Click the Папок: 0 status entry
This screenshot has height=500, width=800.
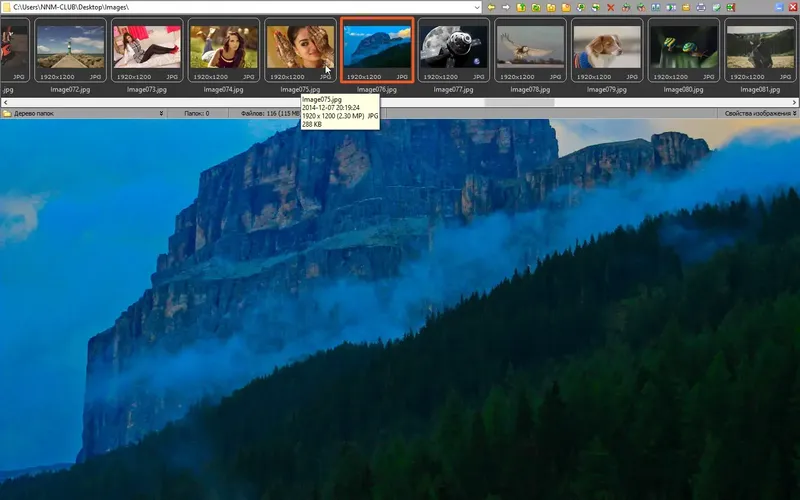point(196,113)
